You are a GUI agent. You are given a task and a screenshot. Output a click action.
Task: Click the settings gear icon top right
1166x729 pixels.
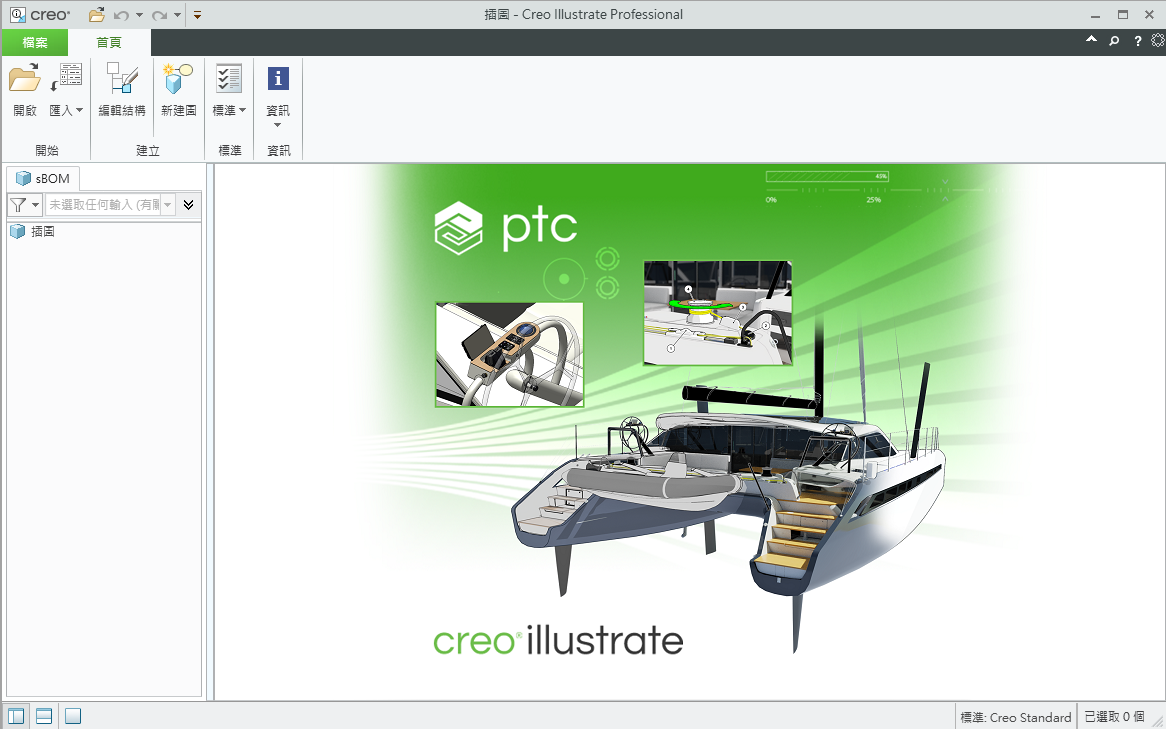click(1158, 40)
